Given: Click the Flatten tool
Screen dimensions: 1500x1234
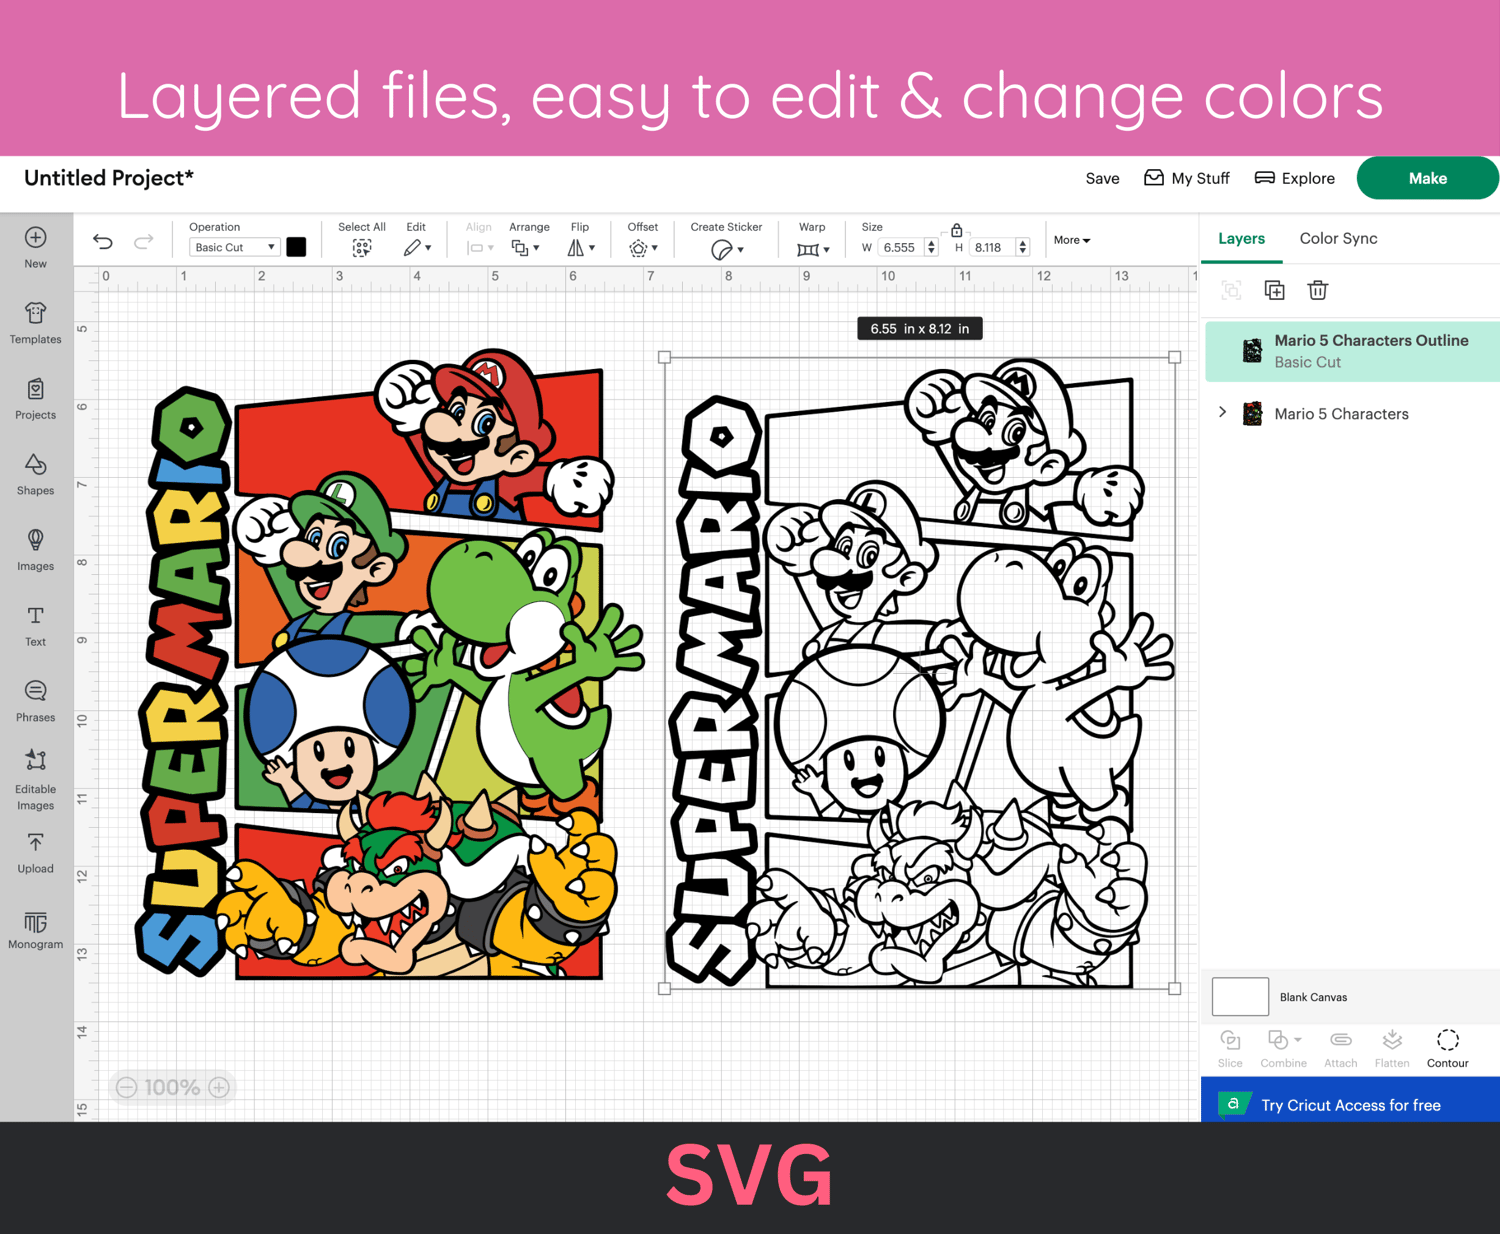Looking at the screenshot, I should (x=1392, y=1049).
